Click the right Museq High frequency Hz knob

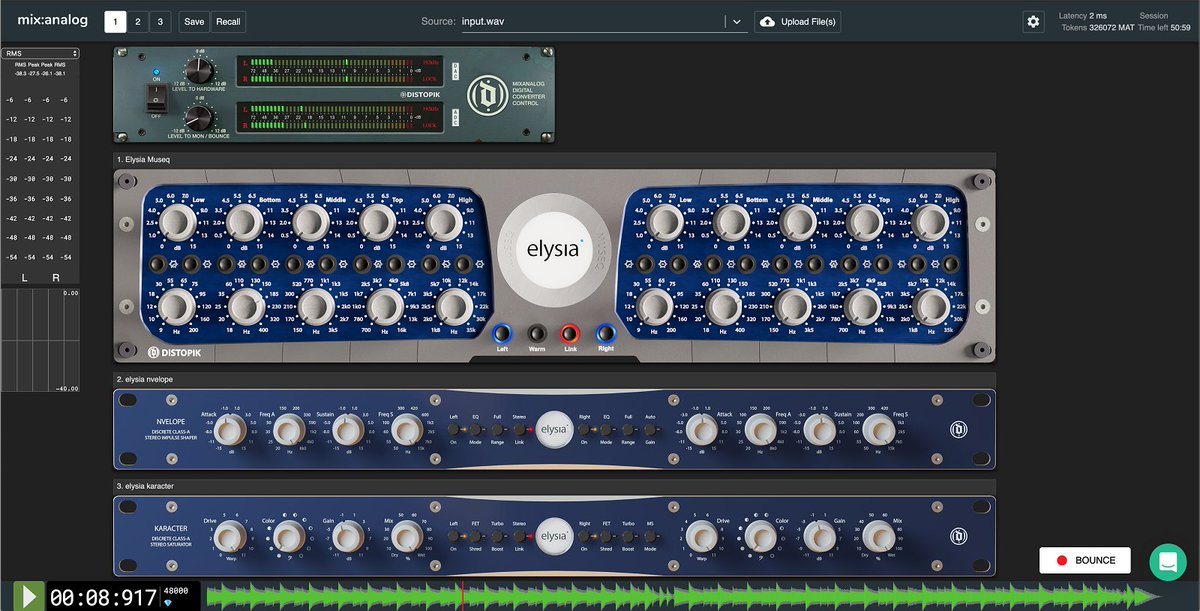tap(932, 306)
